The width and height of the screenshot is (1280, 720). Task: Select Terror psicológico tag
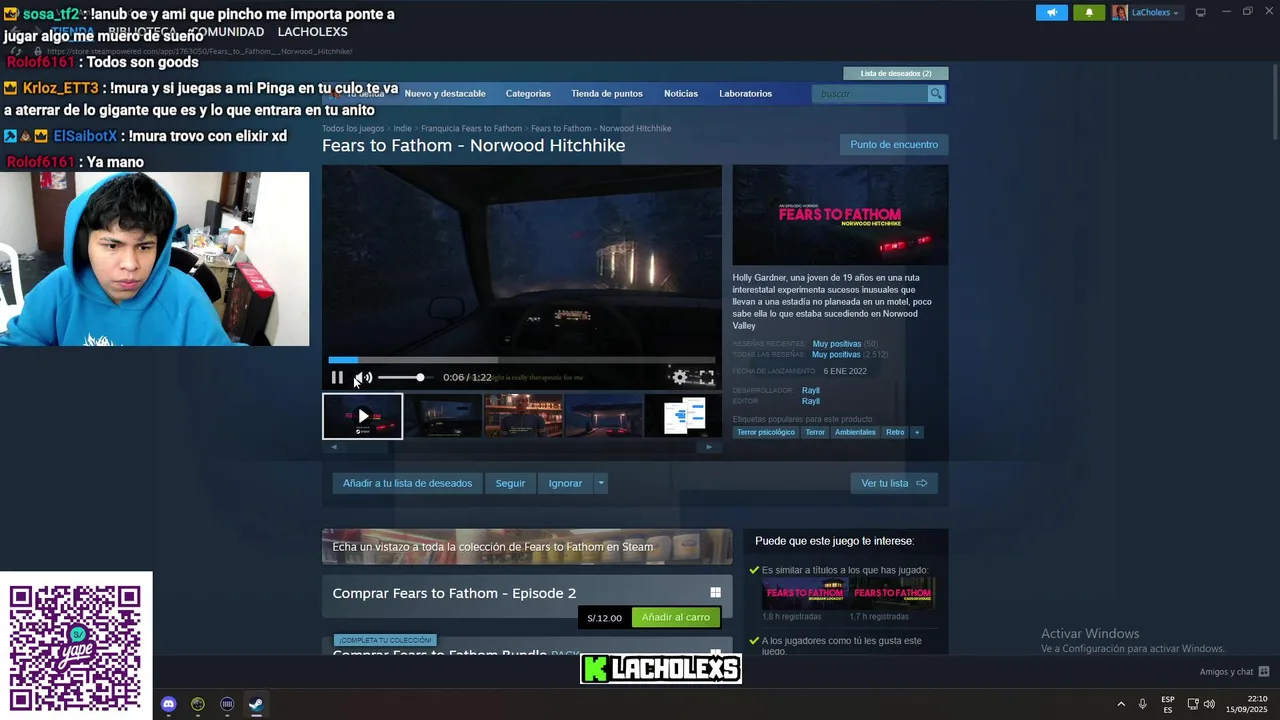coord(766,432)
